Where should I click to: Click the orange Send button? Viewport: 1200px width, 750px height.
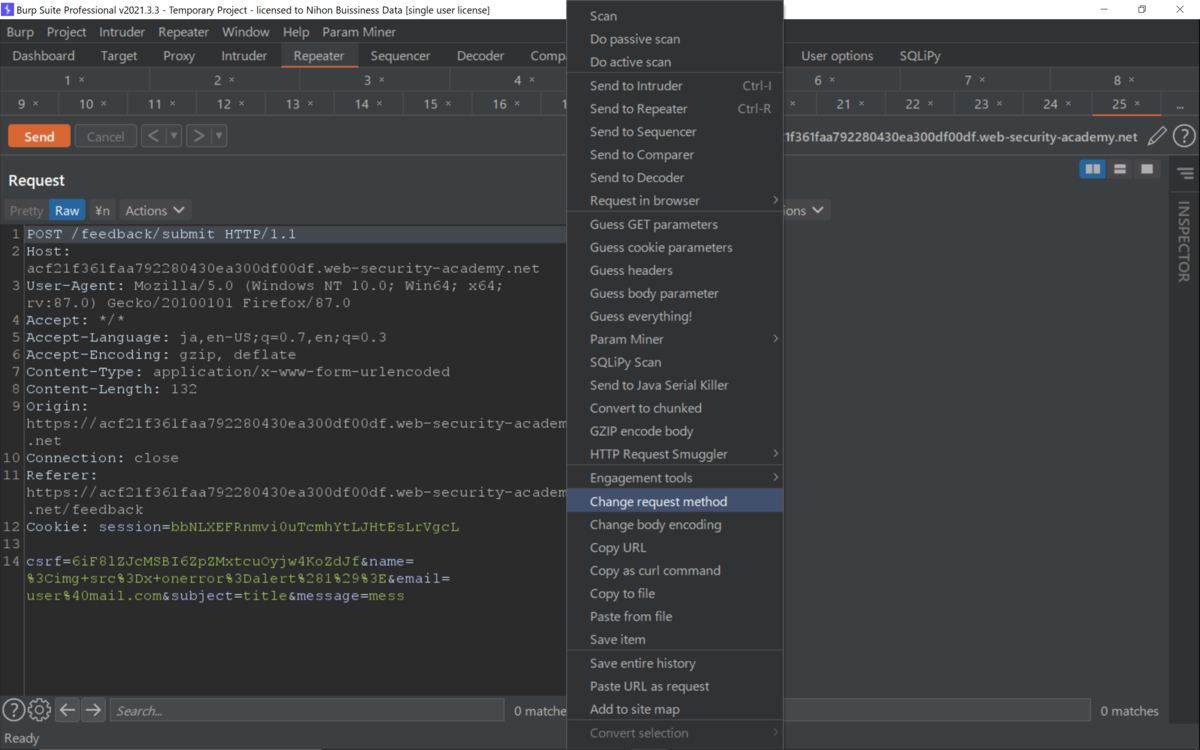coord(39,136)
